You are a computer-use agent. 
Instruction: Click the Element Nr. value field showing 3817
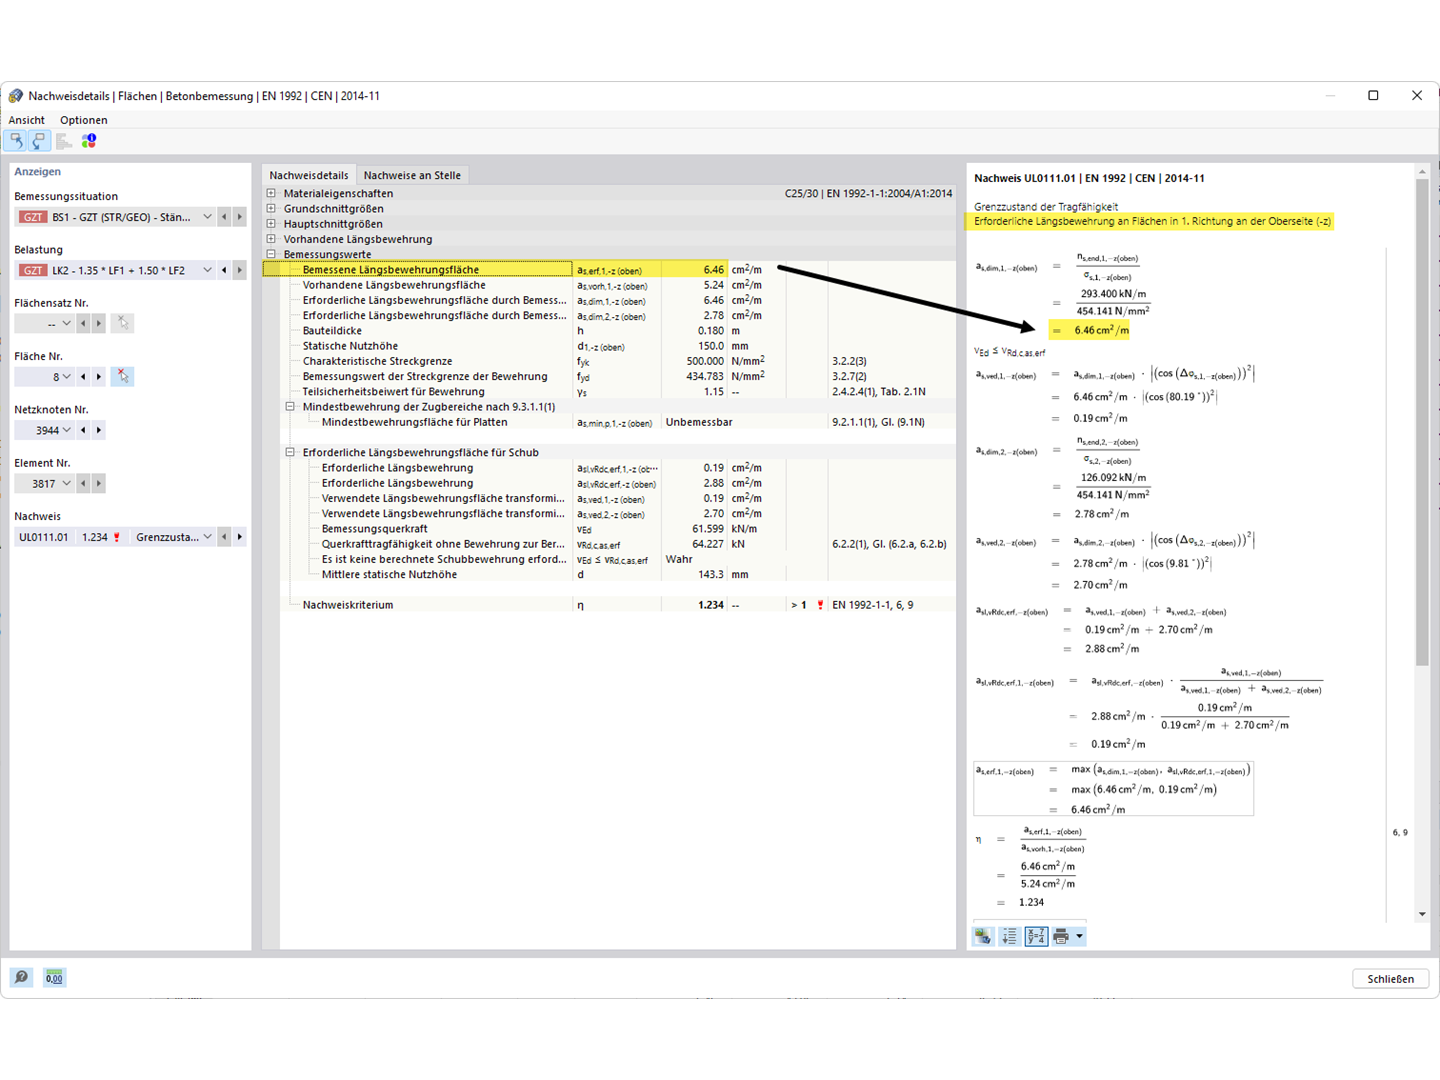point(44,483)
